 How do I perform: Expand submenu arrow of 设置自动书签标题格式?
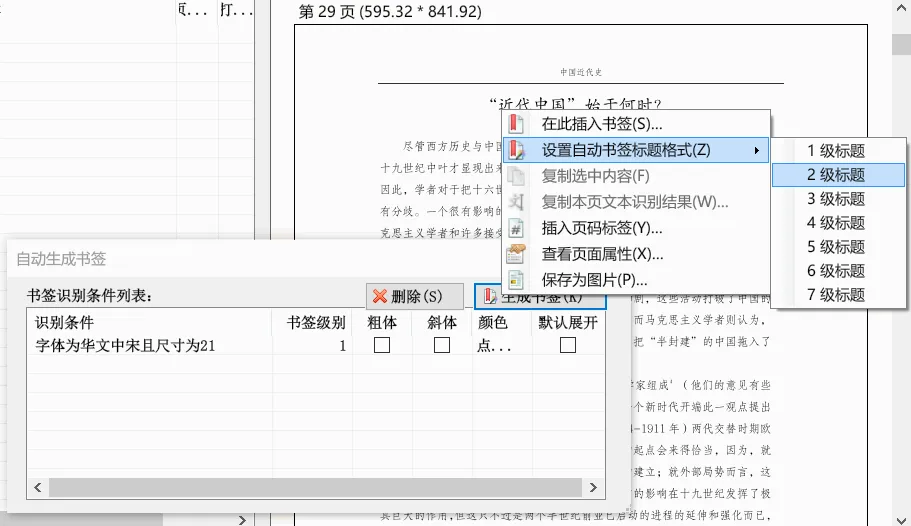tap(756, 151)
